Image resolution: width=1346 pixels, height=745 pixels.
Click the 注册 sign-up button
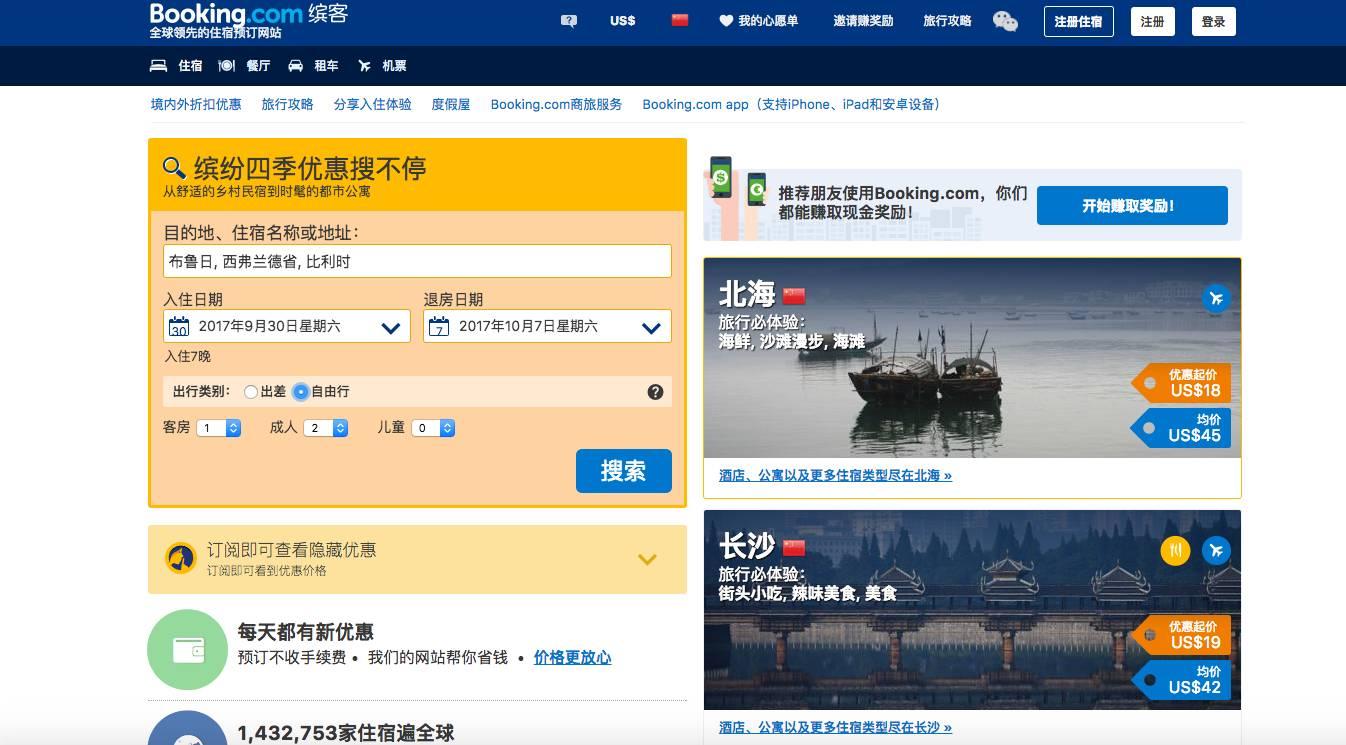1153,21
